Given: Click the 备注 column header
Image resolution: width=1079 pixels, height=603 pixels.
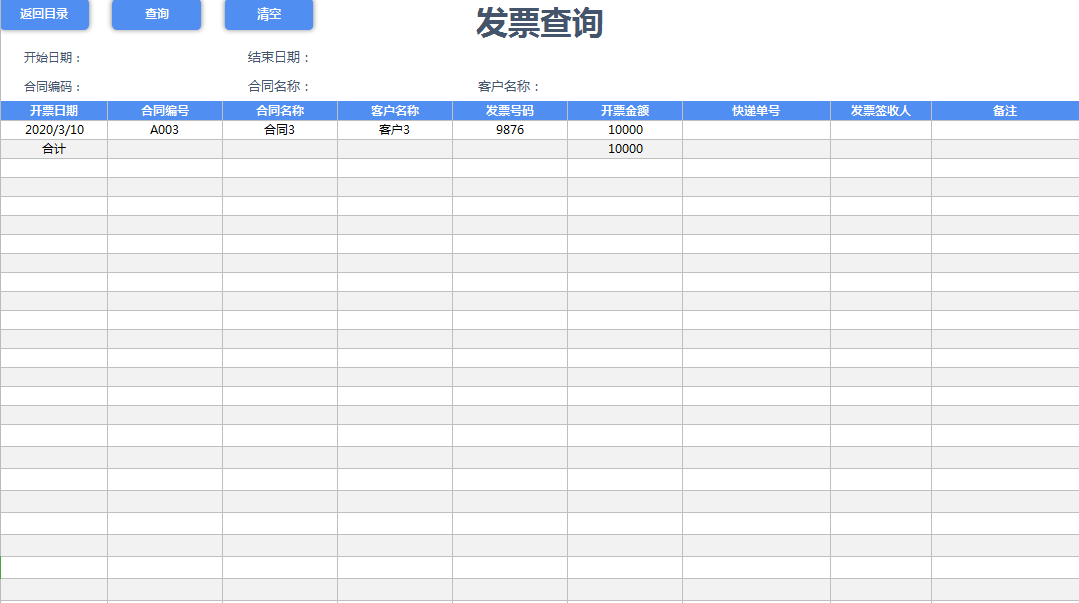Looking at the screenshot, I should point(1004,110).
